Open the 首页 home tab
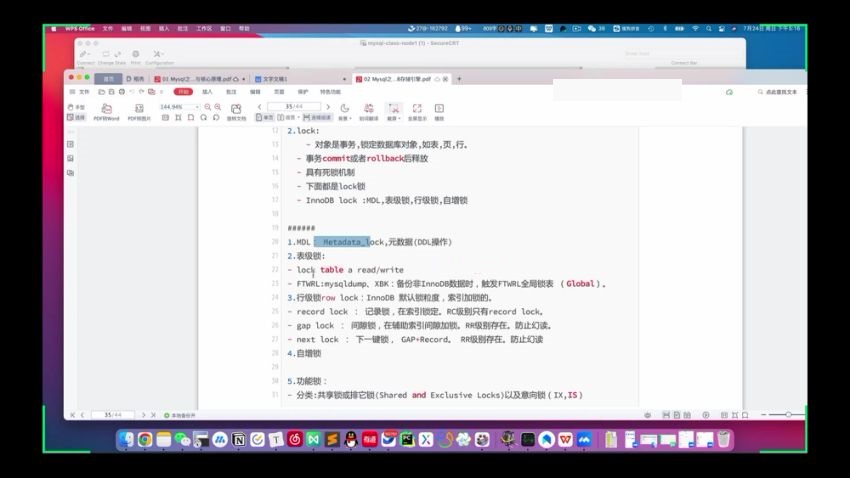The image size is (850, 478). point(108,79)
